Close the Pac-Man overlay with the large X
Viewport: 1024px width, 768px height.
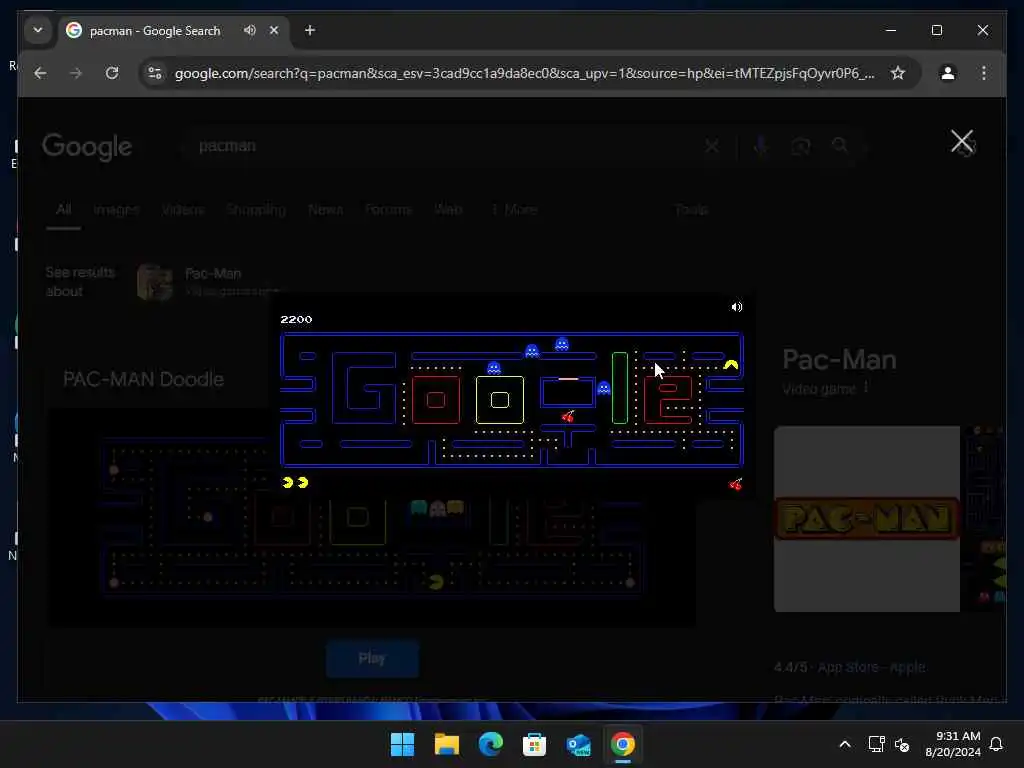(962, 141)
